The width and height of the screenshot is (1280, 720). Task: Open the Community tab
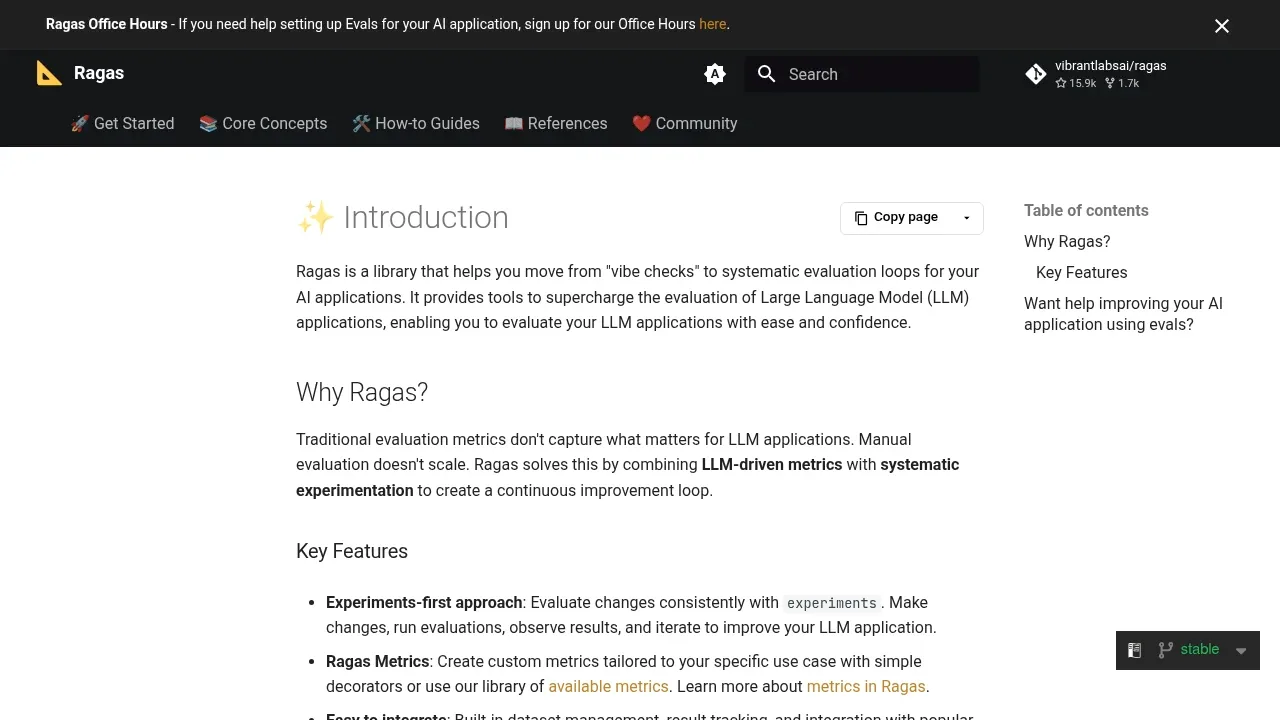click(685, 124)
